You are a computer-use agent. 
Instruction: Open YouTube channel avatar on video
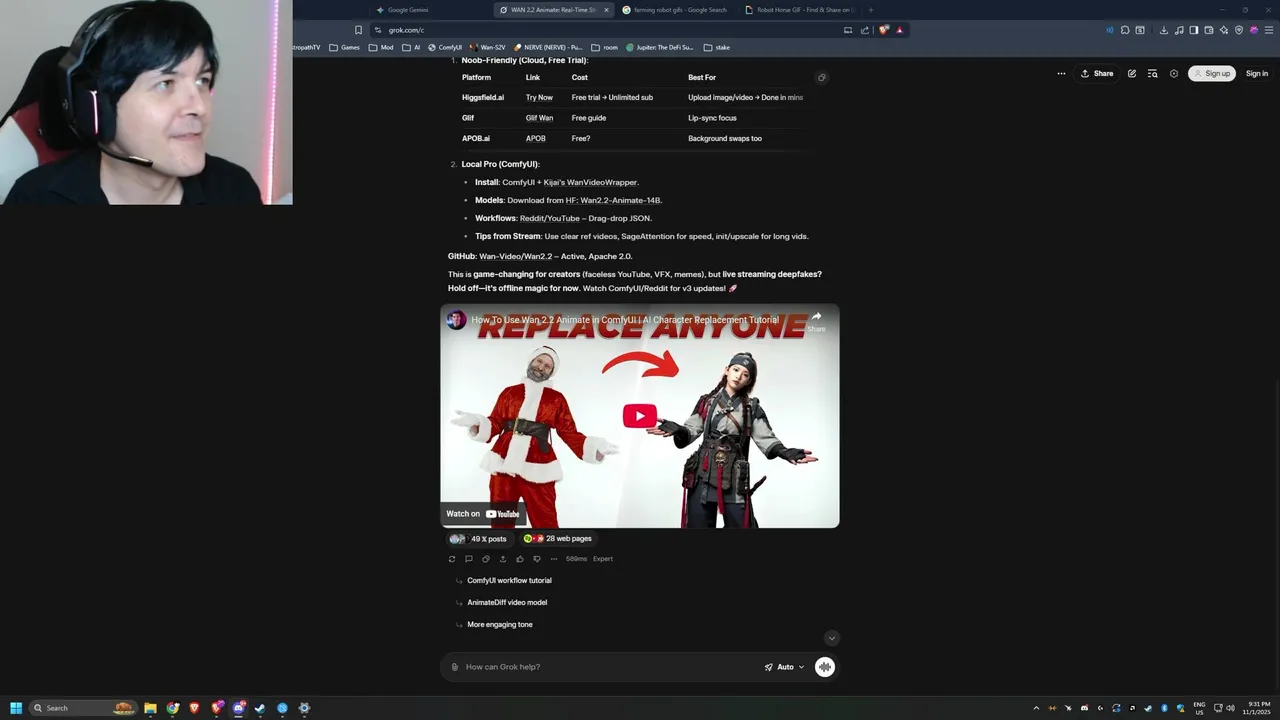456,320
